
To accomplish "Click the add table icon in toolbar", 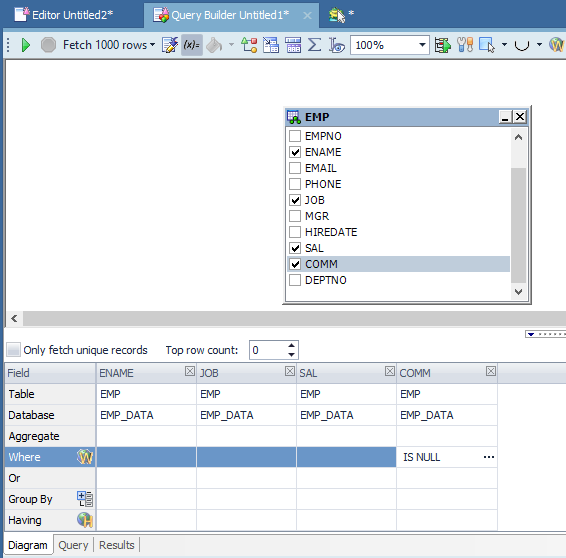I will click(271, 45).
